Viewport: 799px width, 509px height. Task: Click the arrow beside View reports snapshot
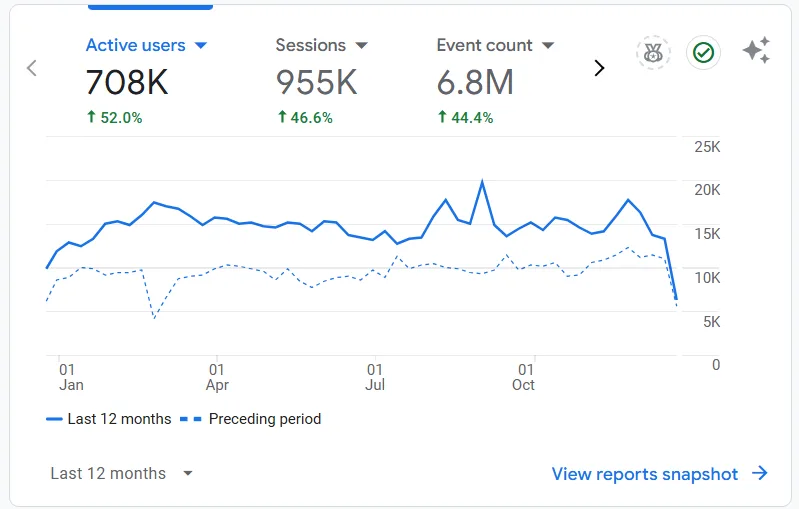click(x=760, y=474)
